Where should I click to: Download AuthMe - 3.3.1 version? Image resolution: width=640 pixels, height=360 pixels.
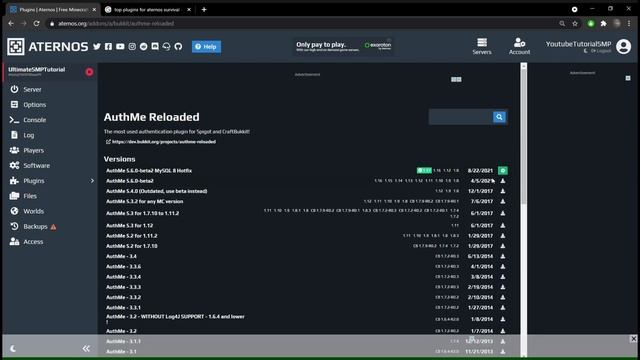click(503, 307)
